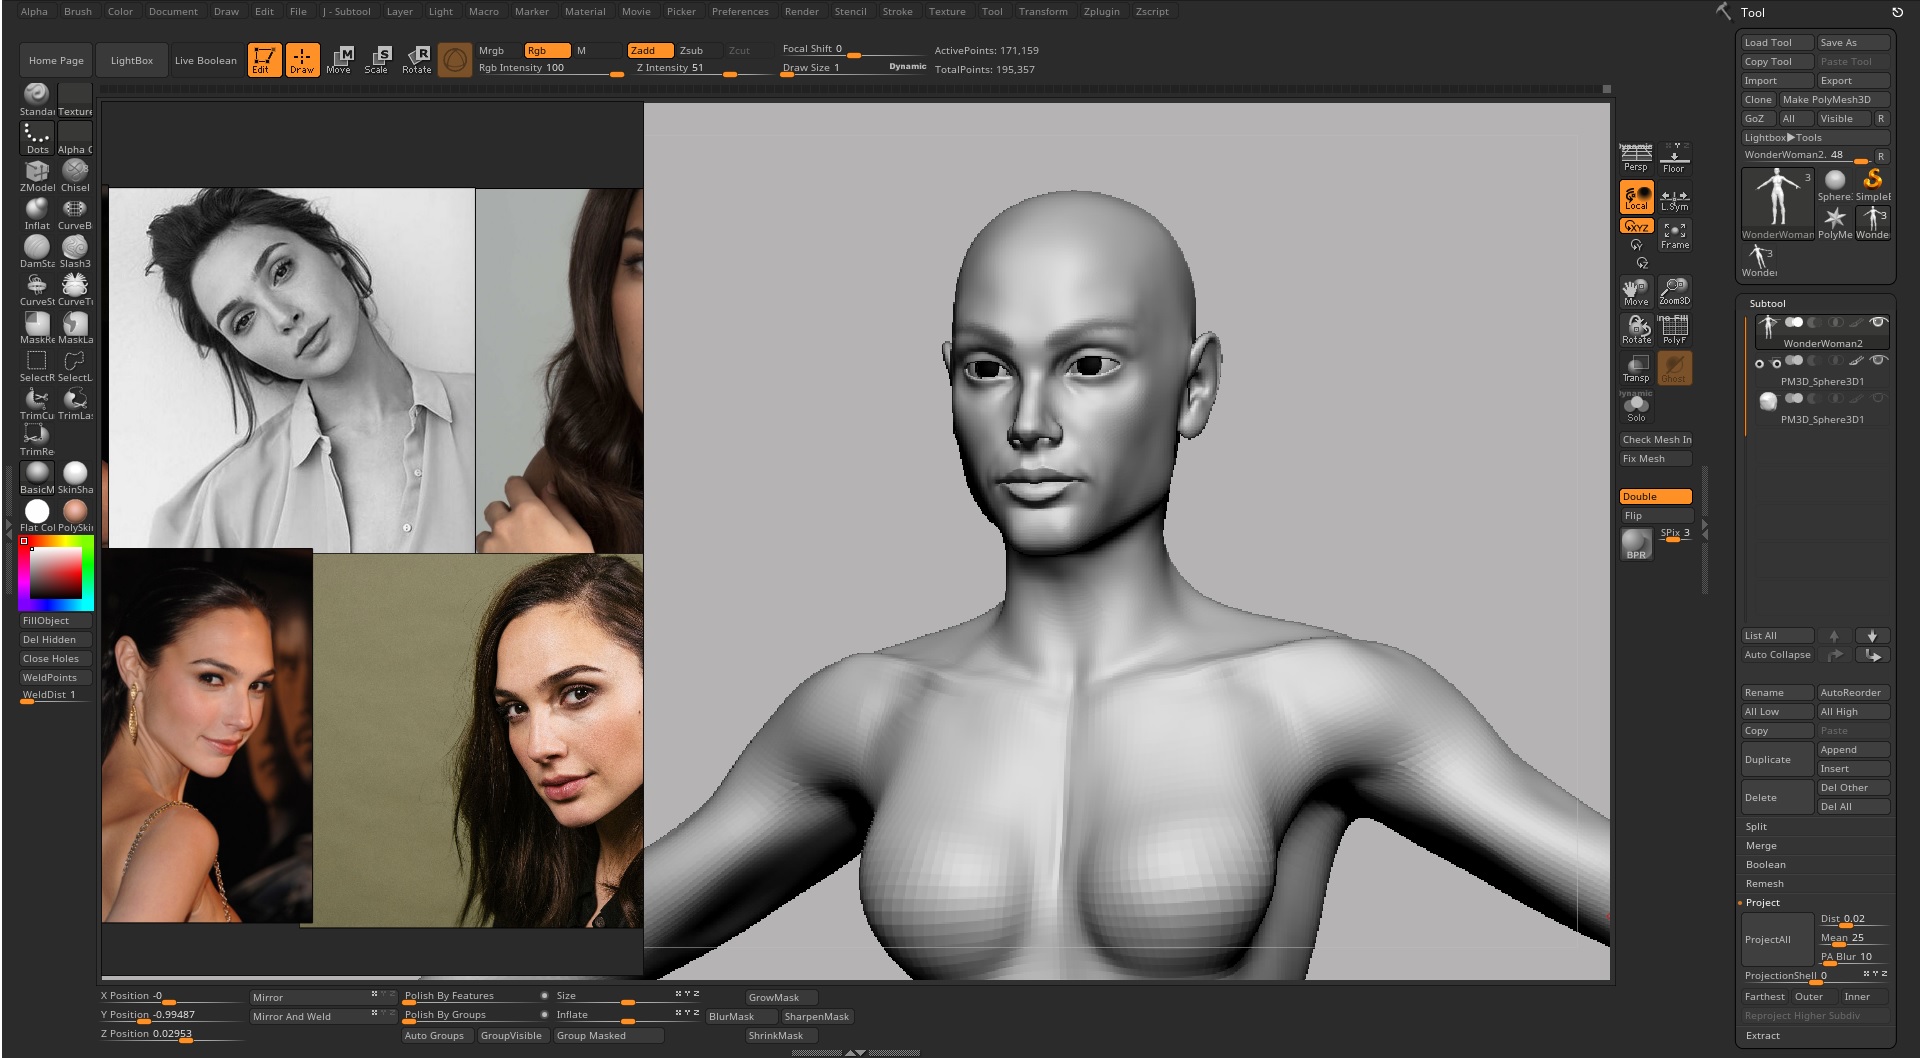Toggle the Double display option
Viewport: 1920px width, 1058px height.
[1655, 497]
